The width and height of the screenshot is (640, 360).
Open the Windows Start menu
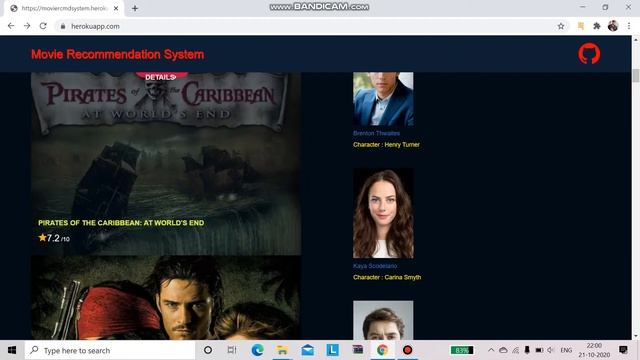(12, 350)
